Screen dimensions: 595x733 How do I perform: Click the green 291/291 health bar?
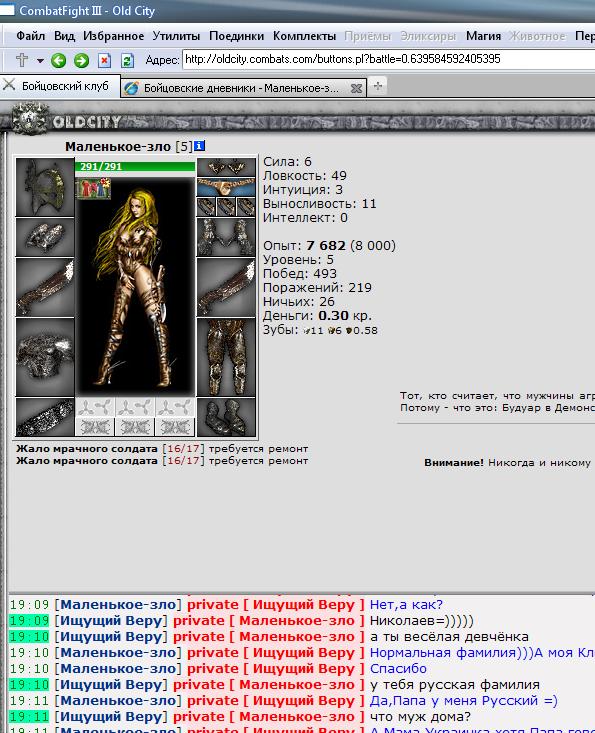(x=136, y=166)
